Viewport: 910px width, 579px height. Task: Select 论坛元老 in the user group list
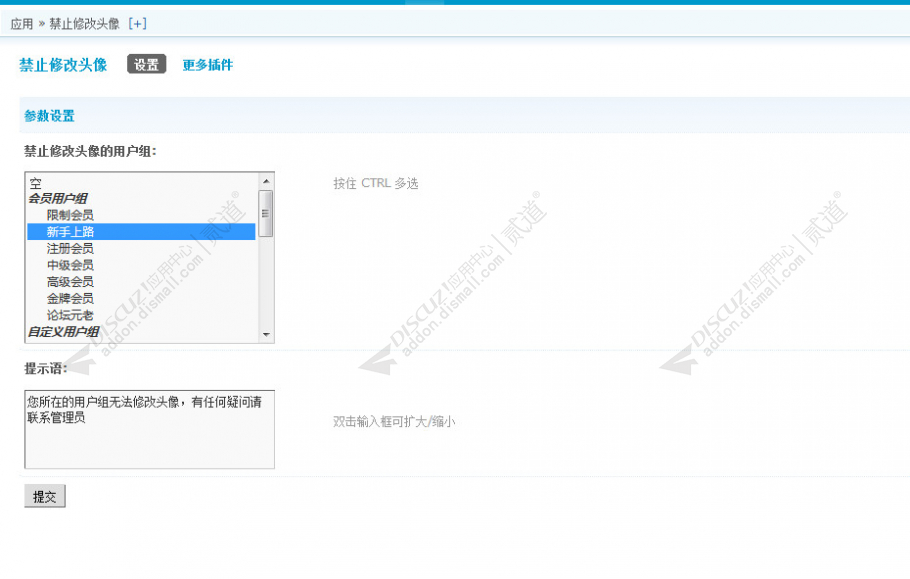click(x=141, y=315)
